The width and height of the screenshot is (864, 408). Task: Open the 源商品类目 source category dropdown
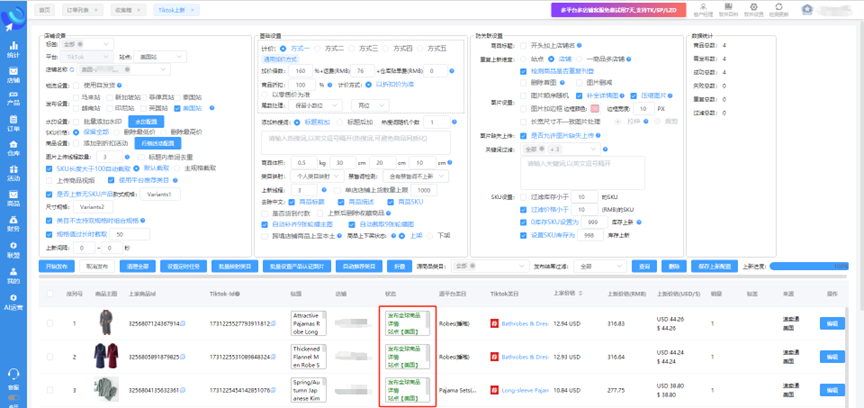(490, 266)
